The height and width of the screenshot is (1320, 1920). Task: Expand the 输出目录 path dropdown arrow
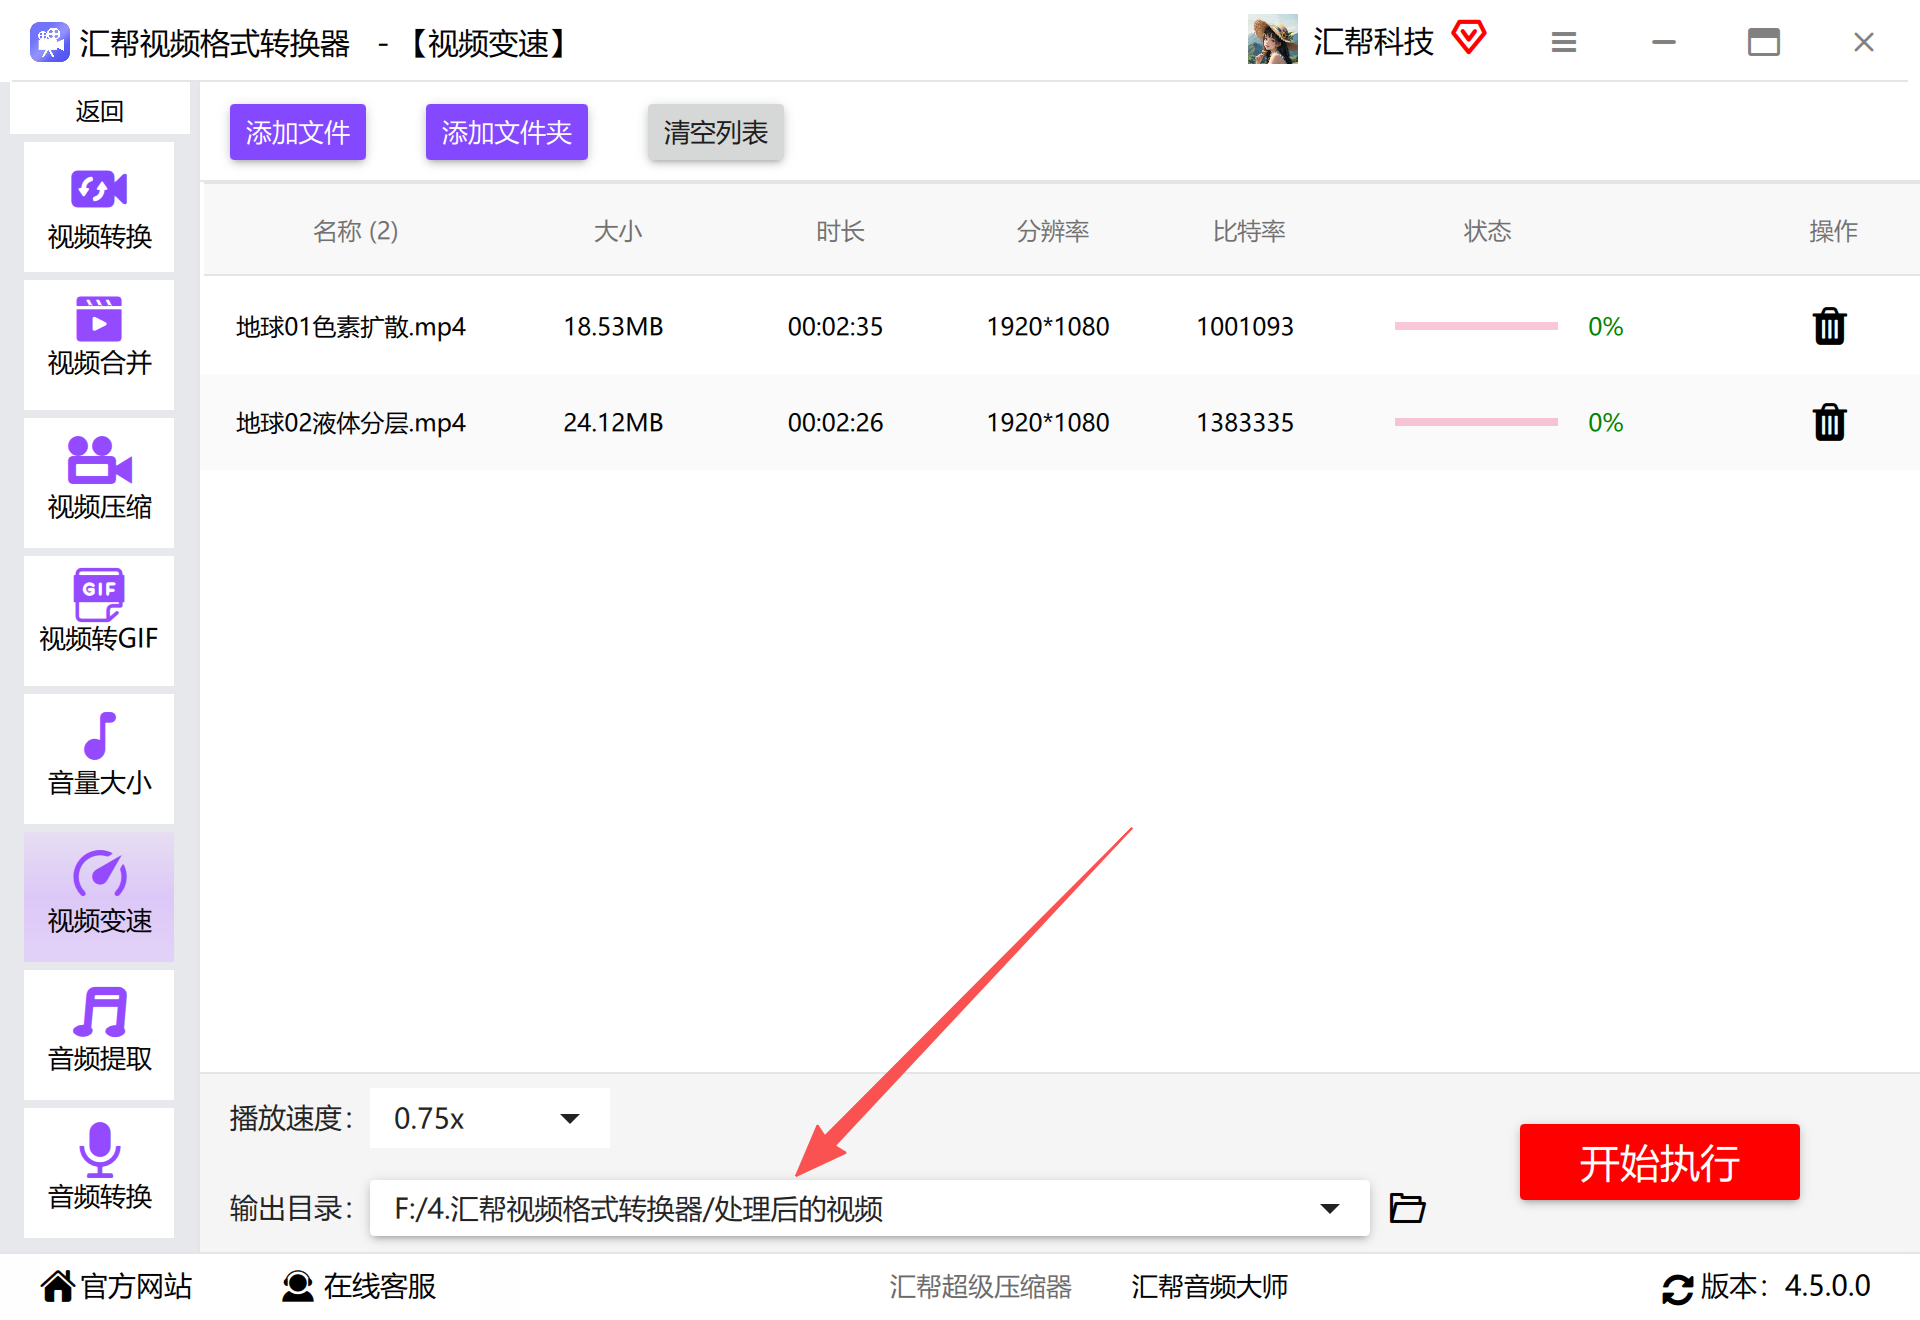point(1329,1208)
